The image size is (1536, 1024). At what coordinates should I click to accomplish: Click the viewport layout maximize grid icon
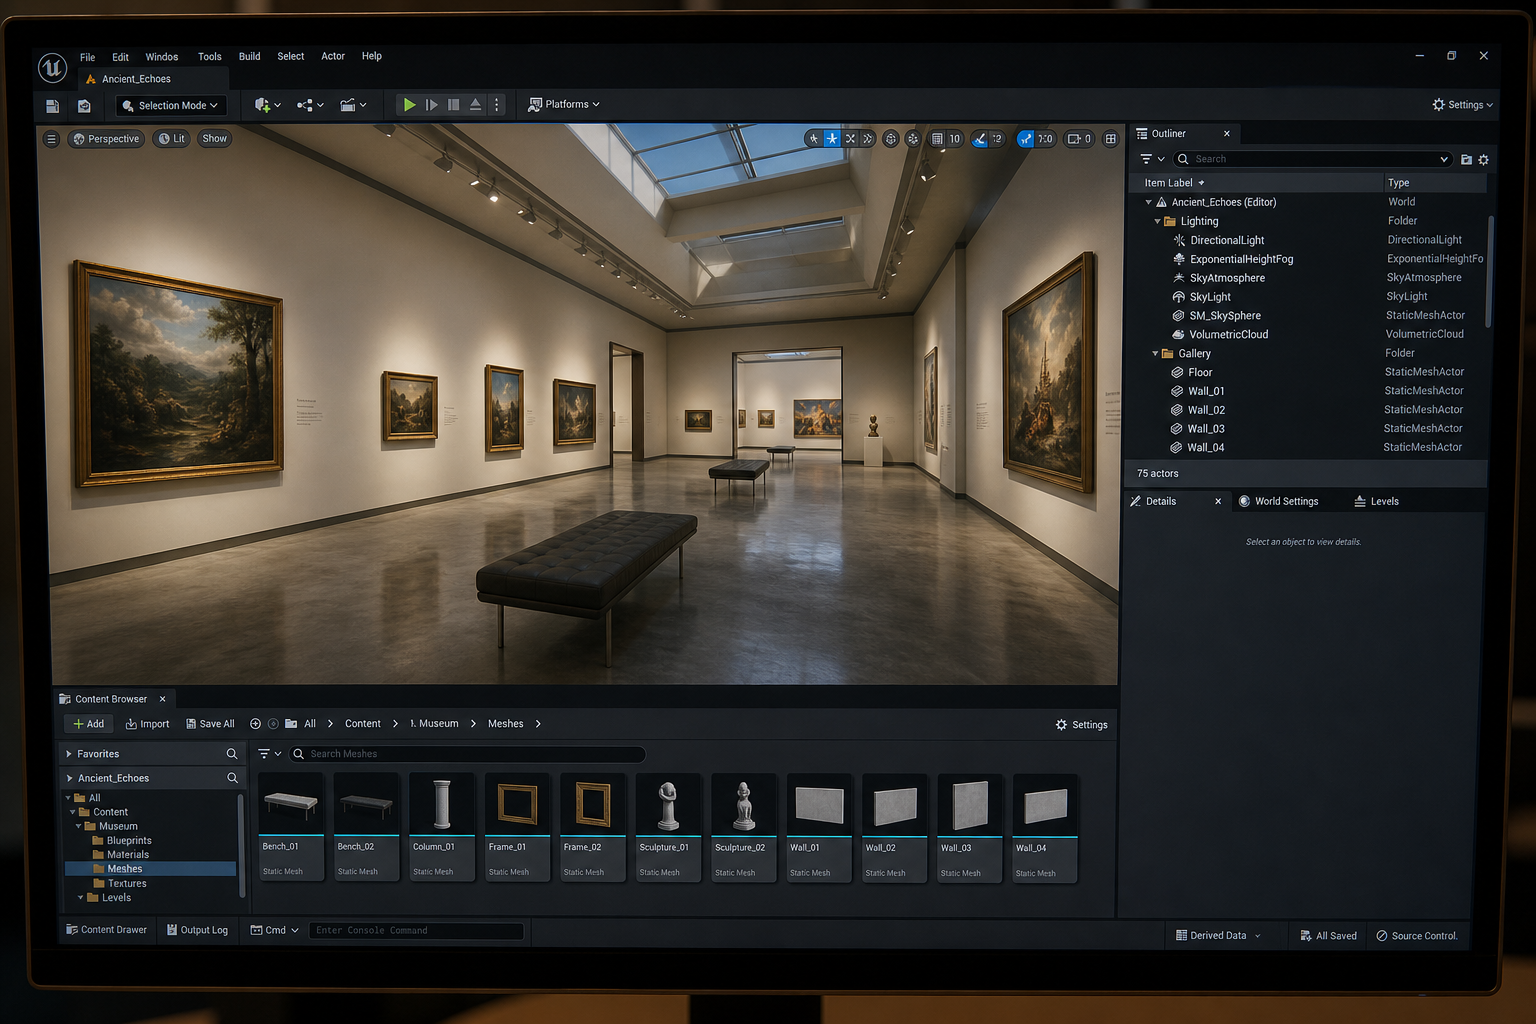tap(1110, 139)
